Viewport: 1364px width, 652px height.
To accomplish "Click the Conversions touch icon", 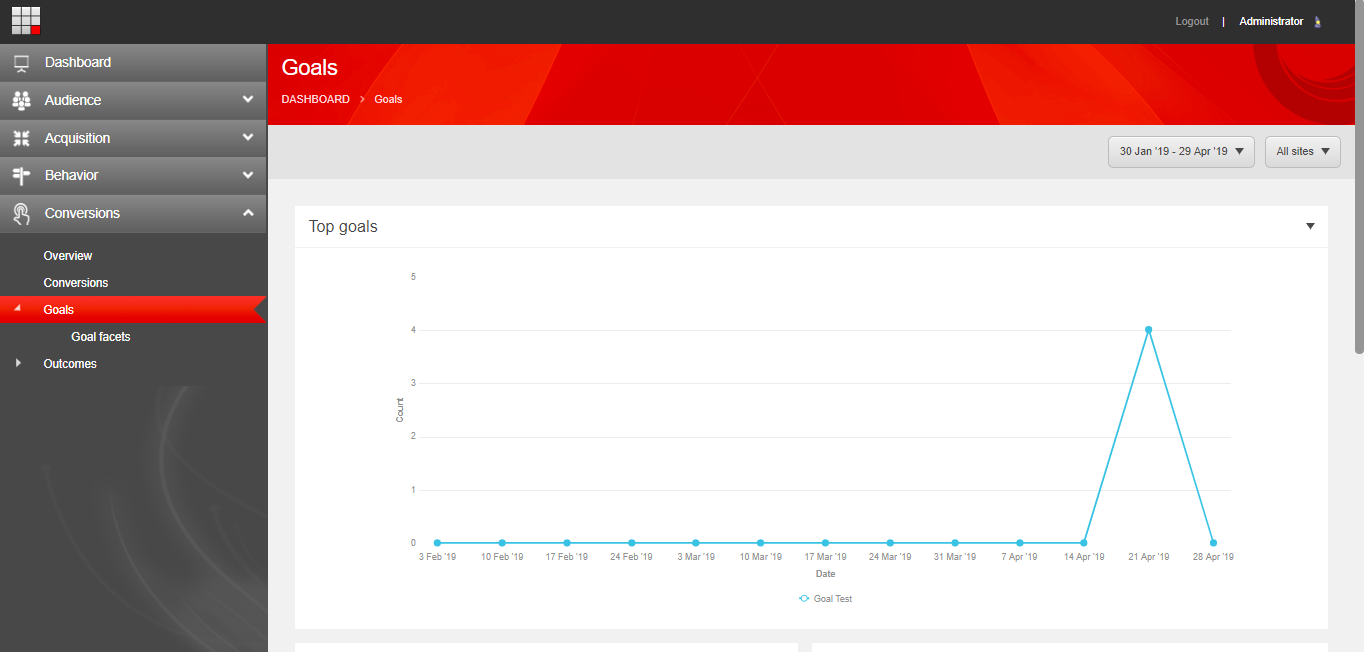I will tap(21, 213).
